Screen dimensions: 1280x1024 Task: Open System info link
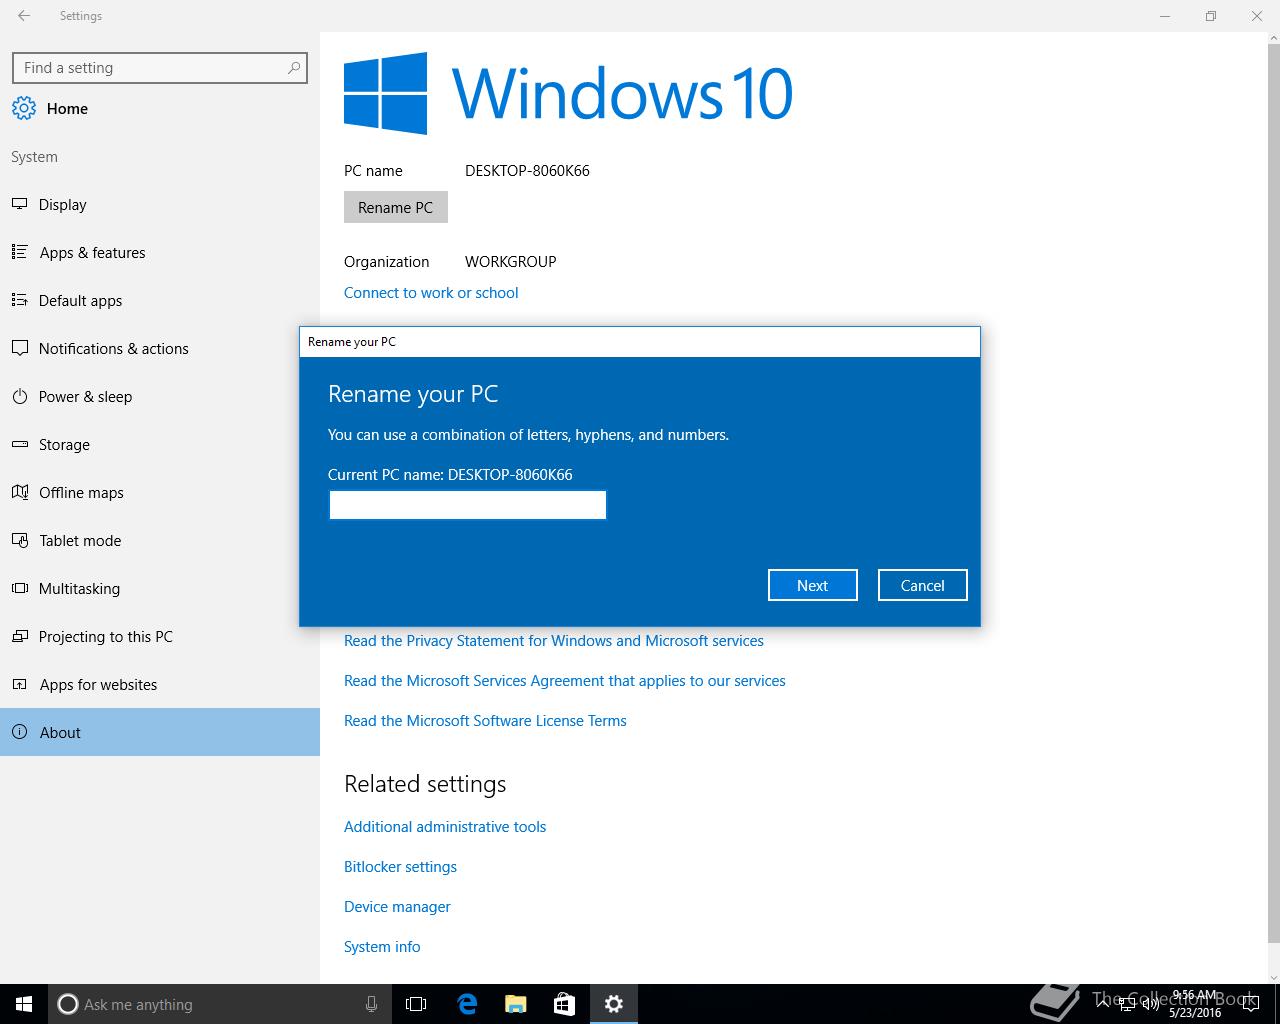[382, 946]
